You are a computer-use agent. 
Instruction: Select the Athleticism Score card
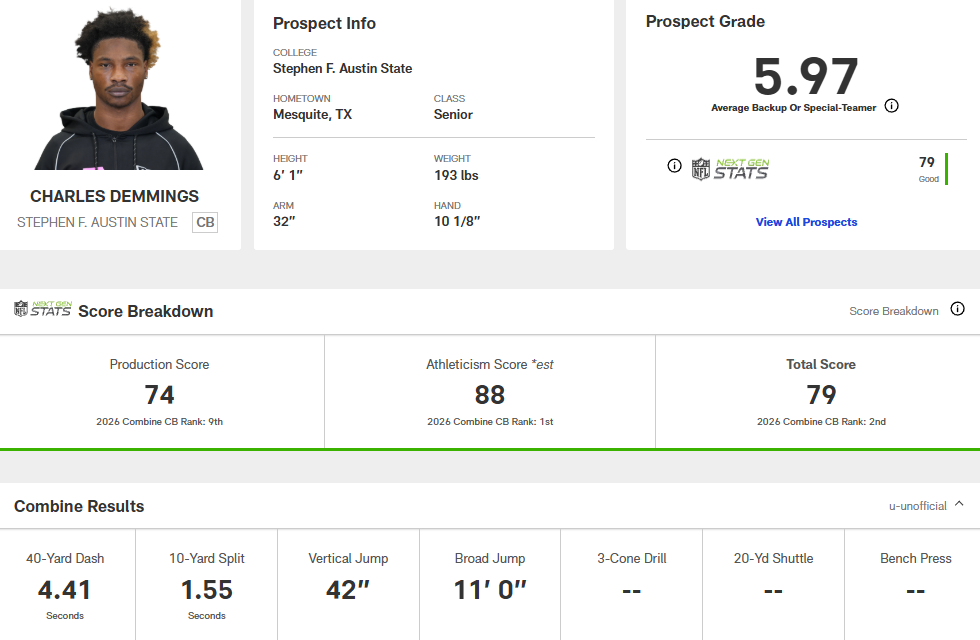(x=490, y=392)
